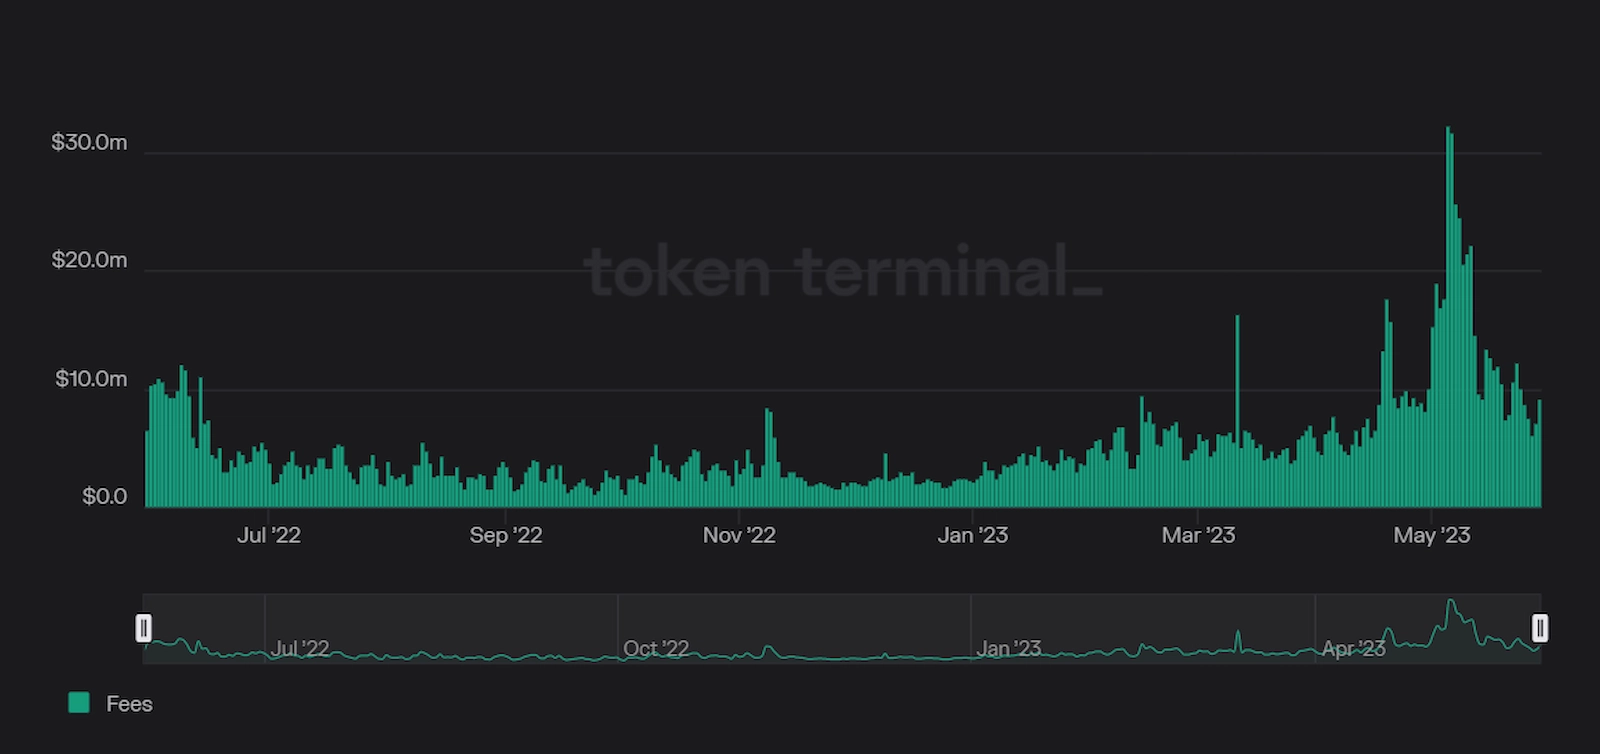
Task: Select the $0.0 axis label
Action: 104,496
